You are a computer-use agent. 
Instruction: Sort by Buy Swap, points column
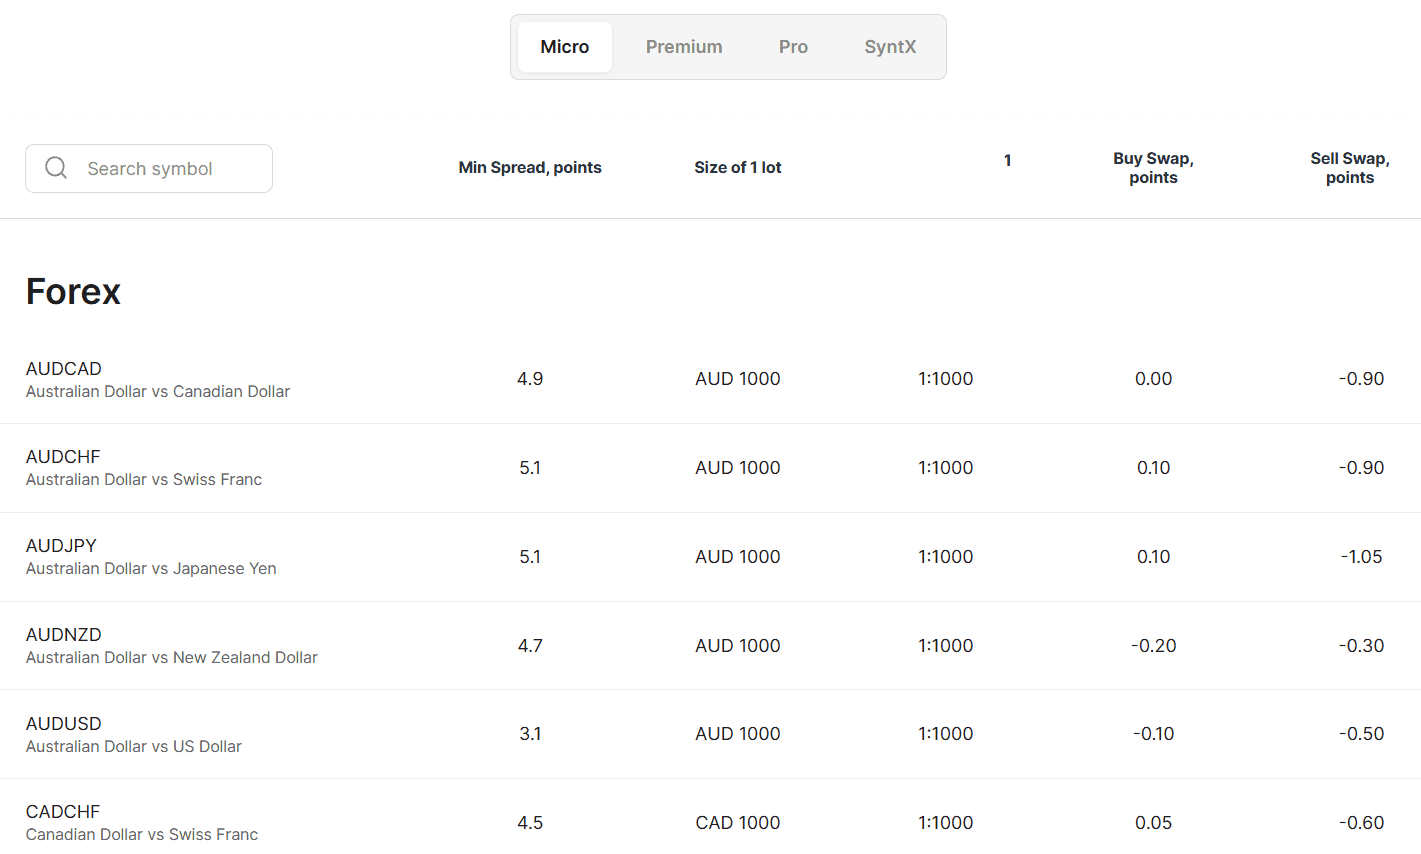point(1153,167)
